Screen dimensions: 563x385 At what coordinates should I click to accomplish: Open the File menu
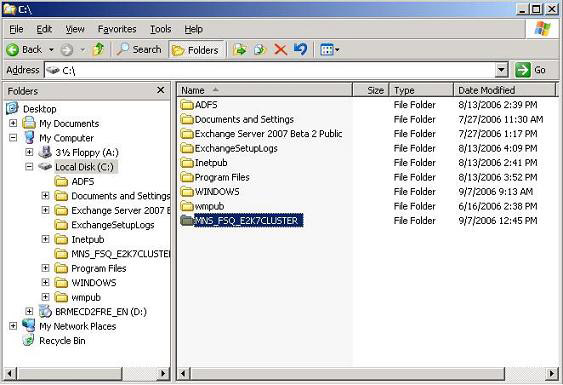click(x=17, y=29)
